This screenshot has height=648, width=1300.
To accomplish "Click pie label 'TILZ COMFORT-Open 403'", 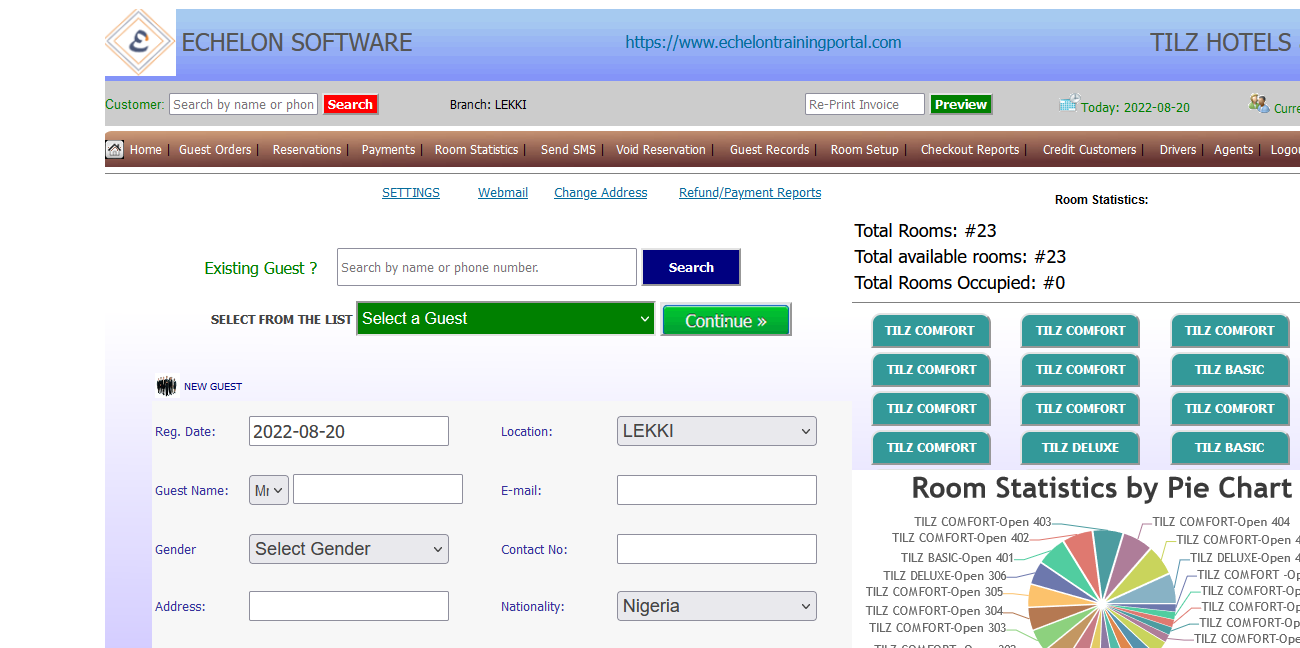I will [x=983, y=521].
